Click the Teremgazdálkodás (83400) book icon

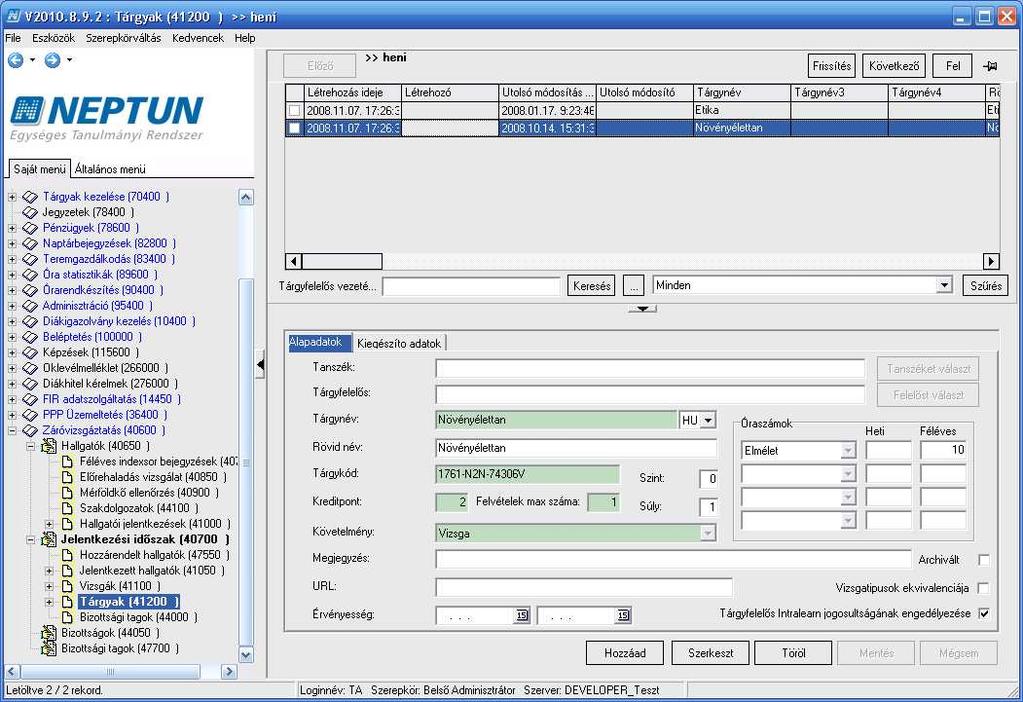click(x=30, y=259)
